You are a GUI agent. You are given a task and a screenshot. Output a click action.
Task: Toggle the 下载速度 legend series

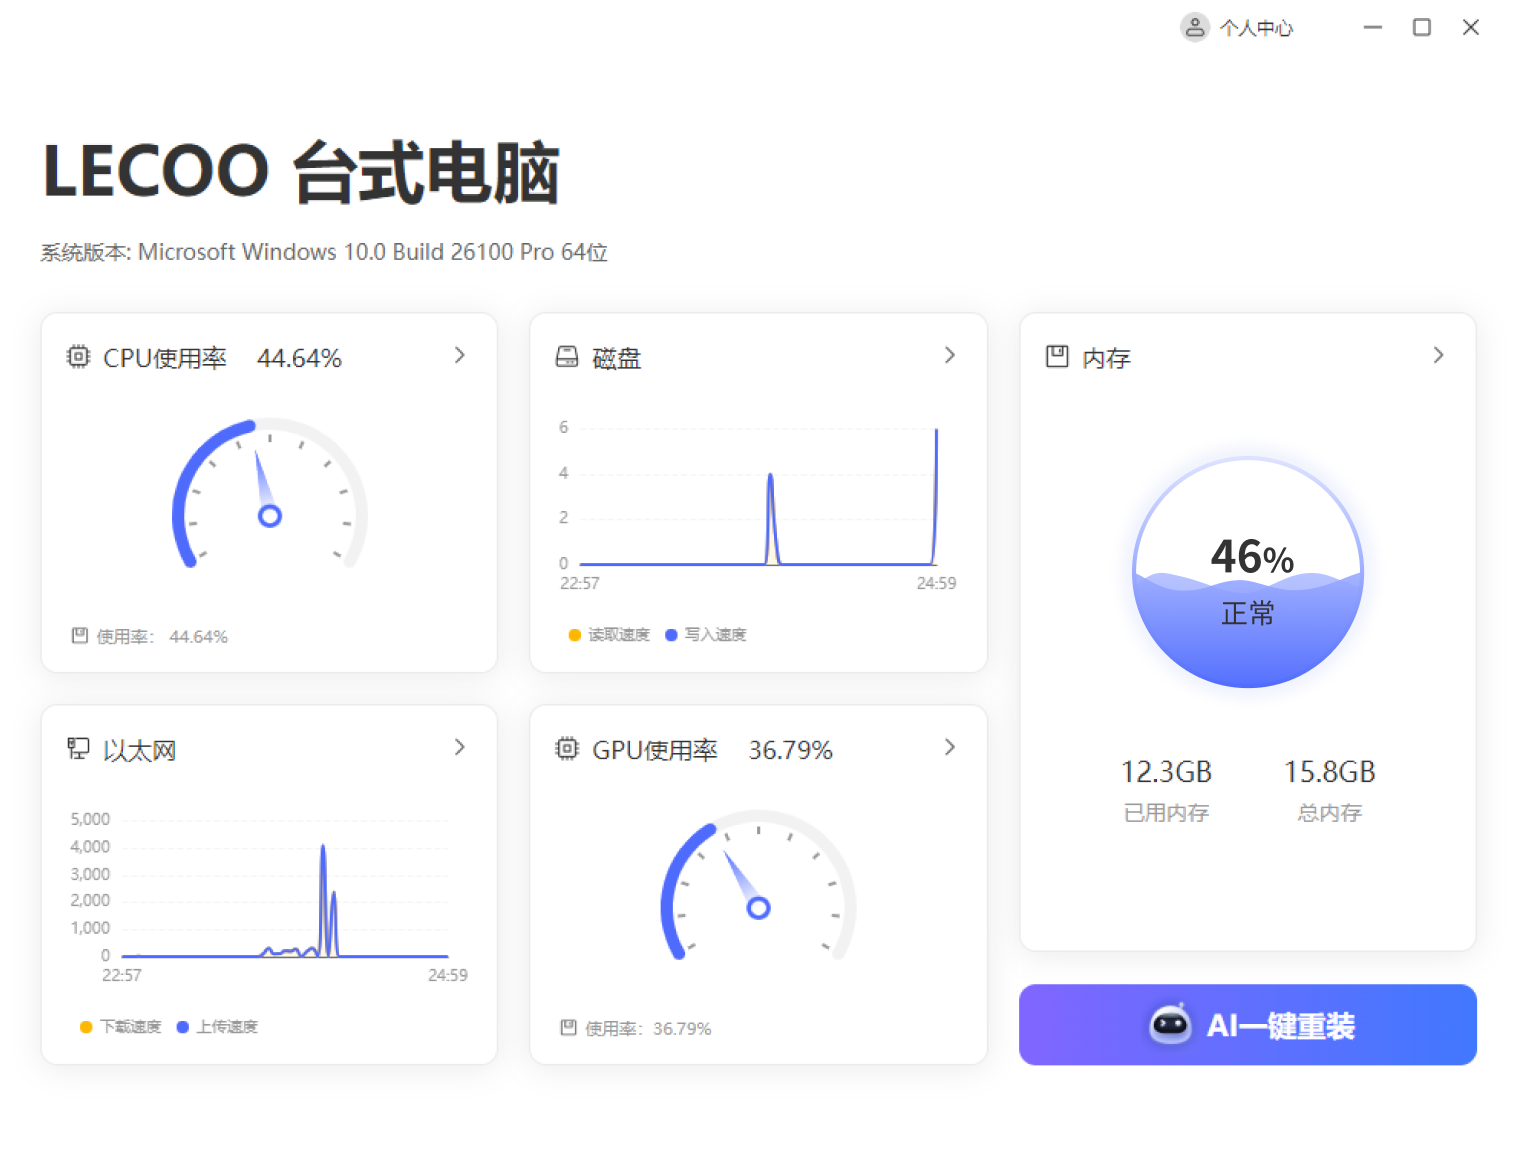121,1027
